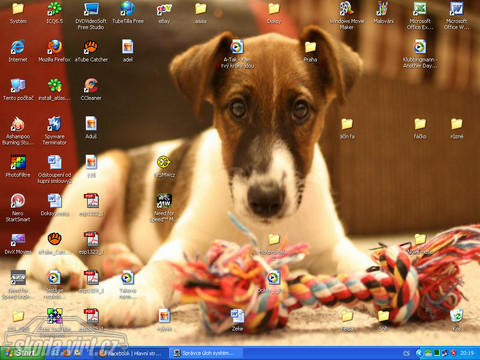
Task: Open the eBay desktop shortcut
Action: click(x=164, y=13)
